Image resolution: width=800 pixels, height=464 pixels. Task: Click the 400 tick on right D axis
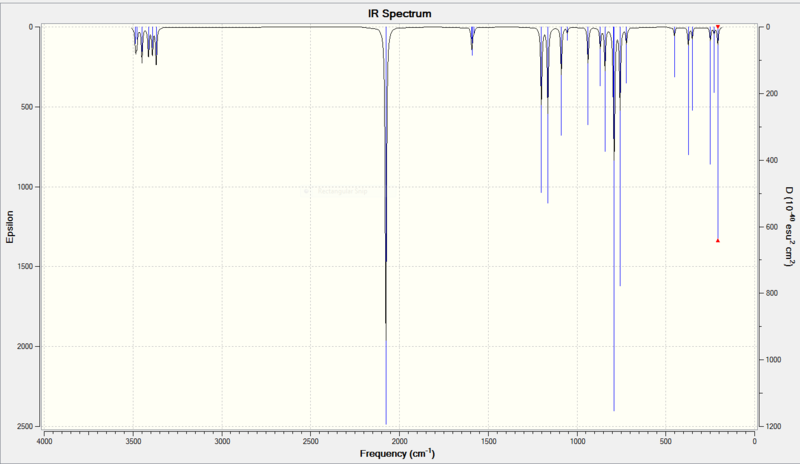(x=772, y=160)
